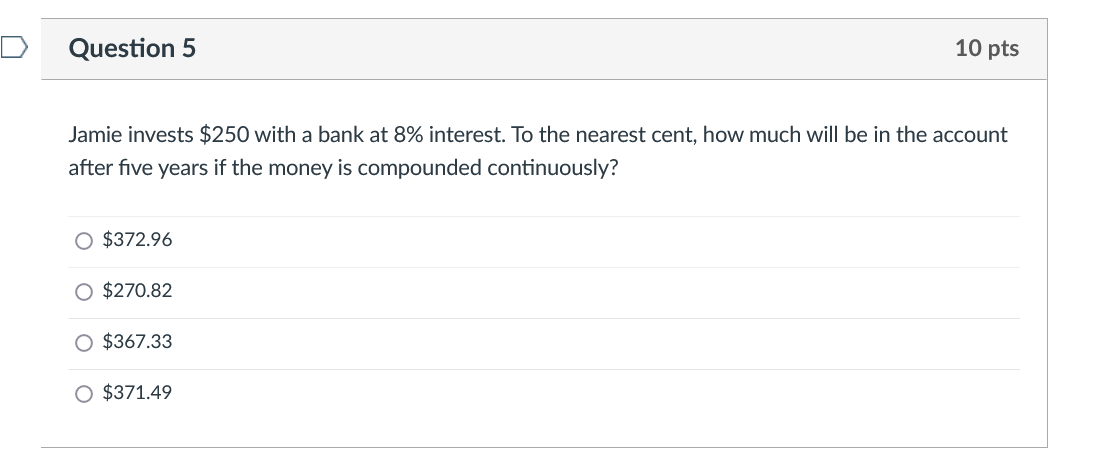
Task: Flag Question 5 using the bookmark icon
Action: coord(13,47)
